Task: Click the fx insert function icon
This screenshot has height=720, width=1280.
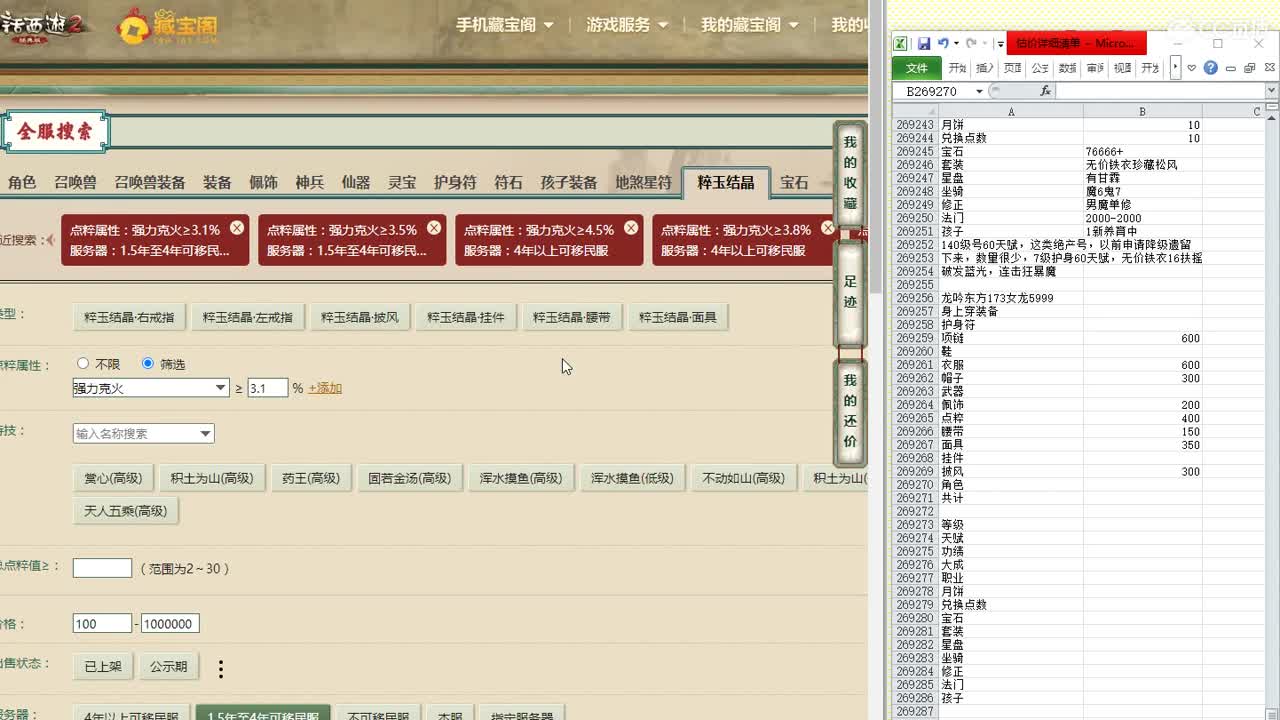Action: click(1045, 91)
